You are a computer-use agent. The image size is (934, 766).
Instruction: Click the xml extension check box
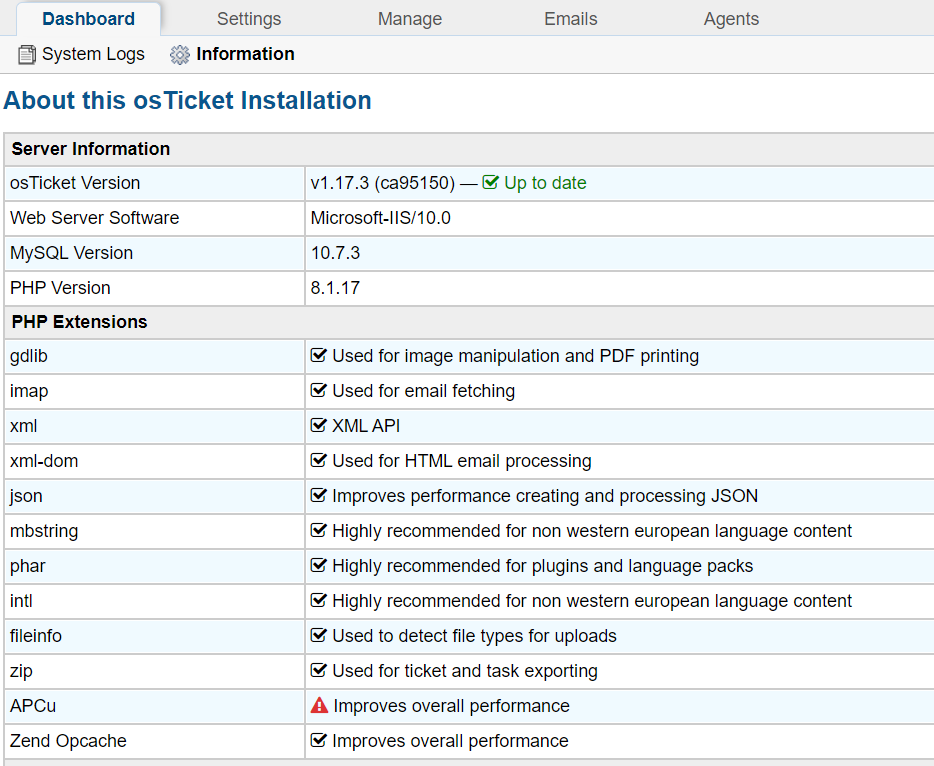pos(319,426)
